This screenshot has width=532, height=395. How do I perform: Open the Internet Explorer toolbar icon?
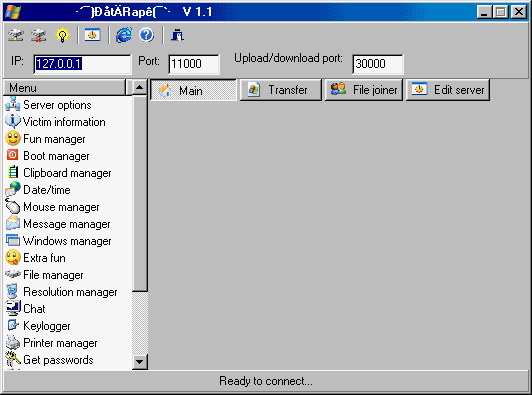(124, 35)
